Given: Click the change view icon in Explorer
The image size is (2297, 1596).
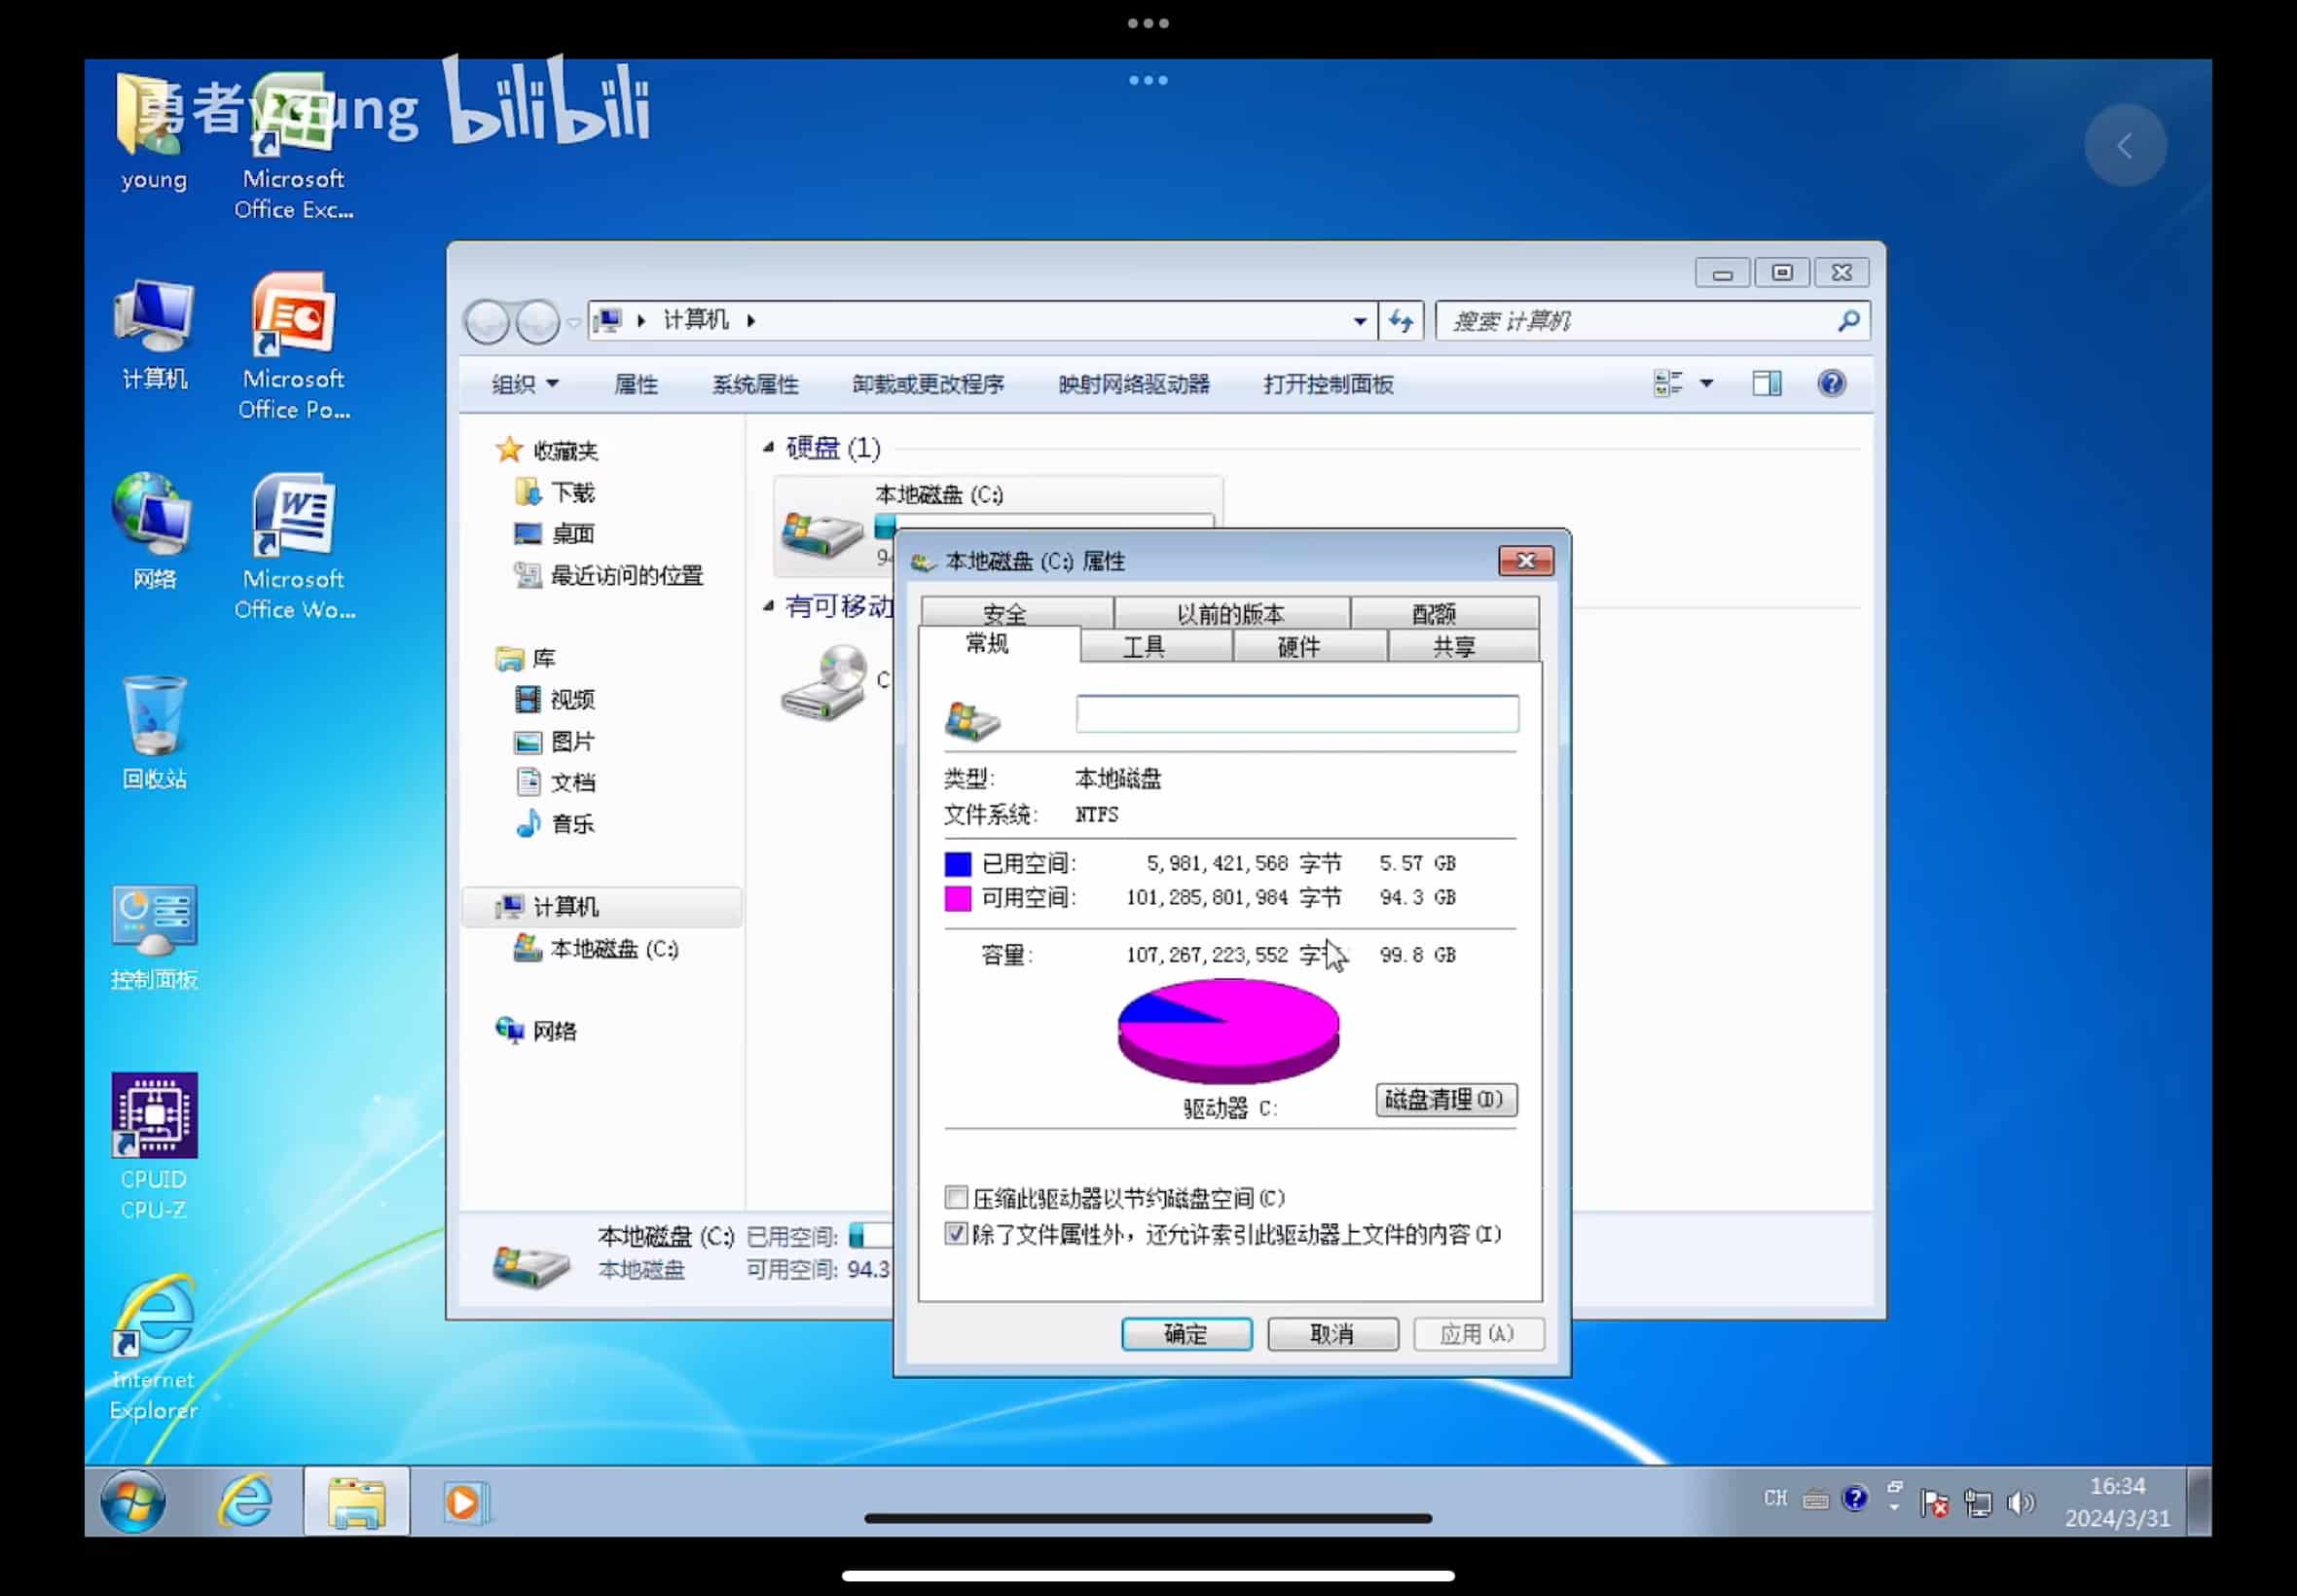Looking at the screenshot, I should coord(1668,383).
